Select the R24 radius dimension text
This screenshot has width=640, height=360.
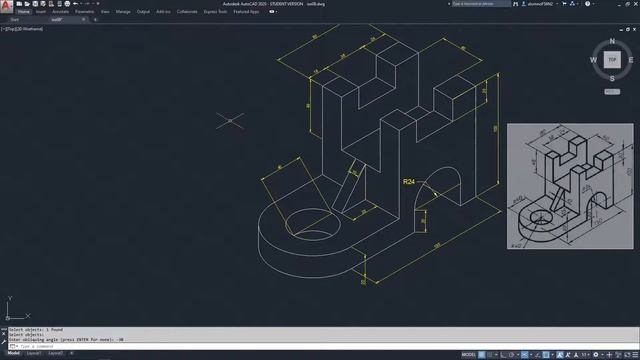tap(409, 182)
